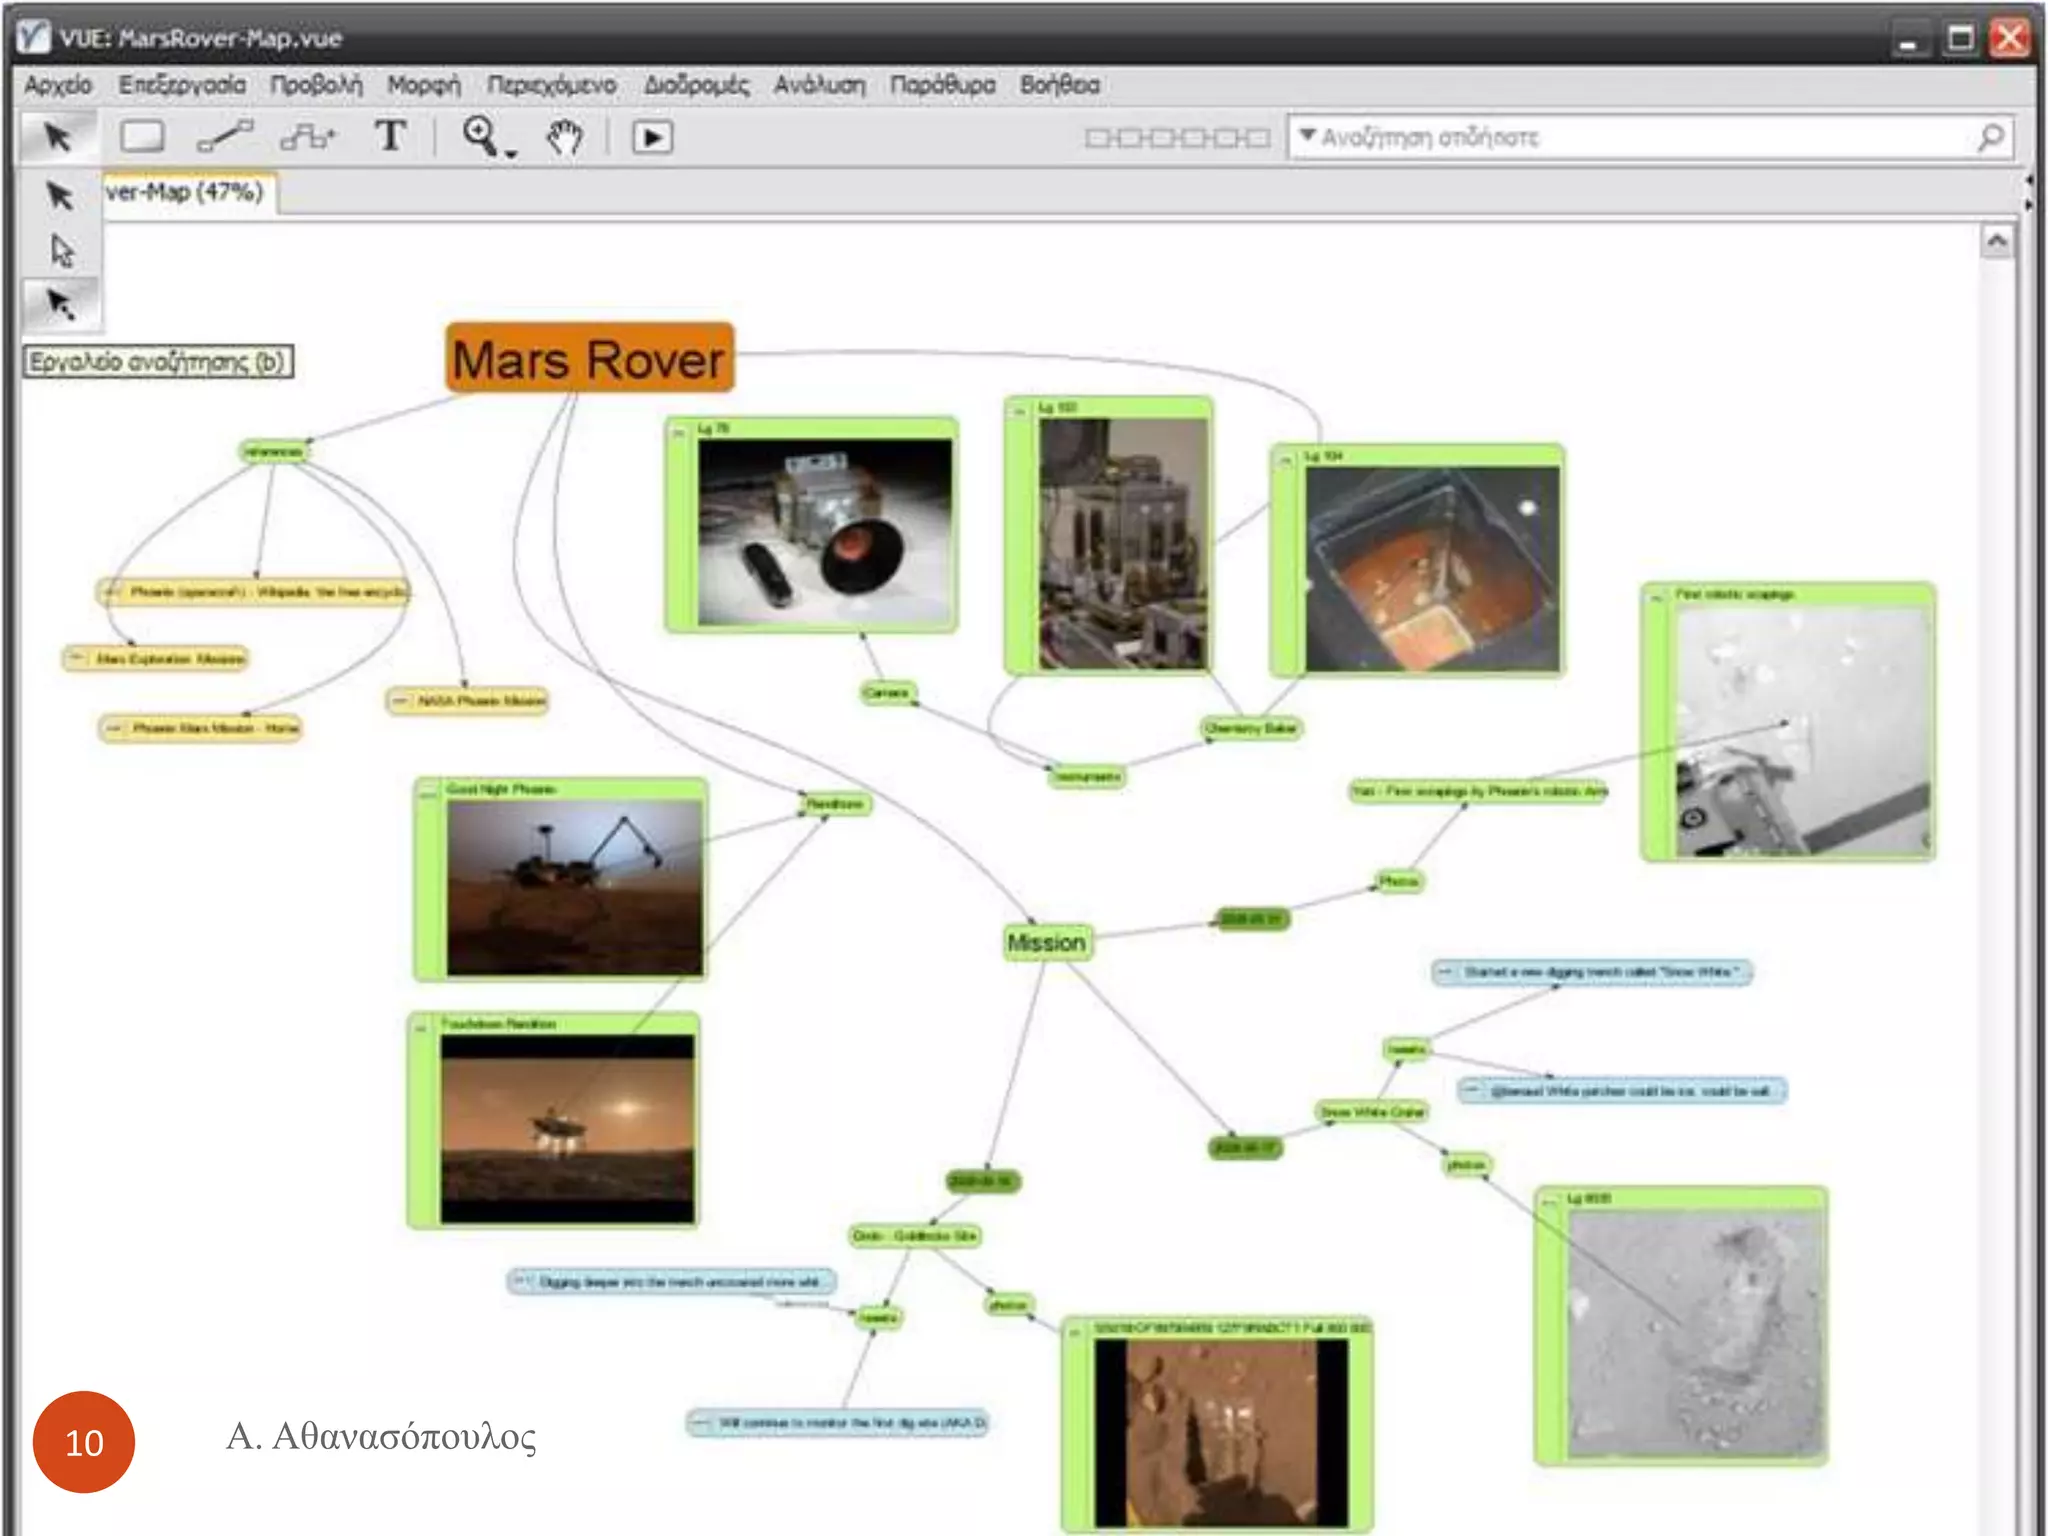Activate the Text tool
Screen dimensions: 2048x1536
click(390, 137)
